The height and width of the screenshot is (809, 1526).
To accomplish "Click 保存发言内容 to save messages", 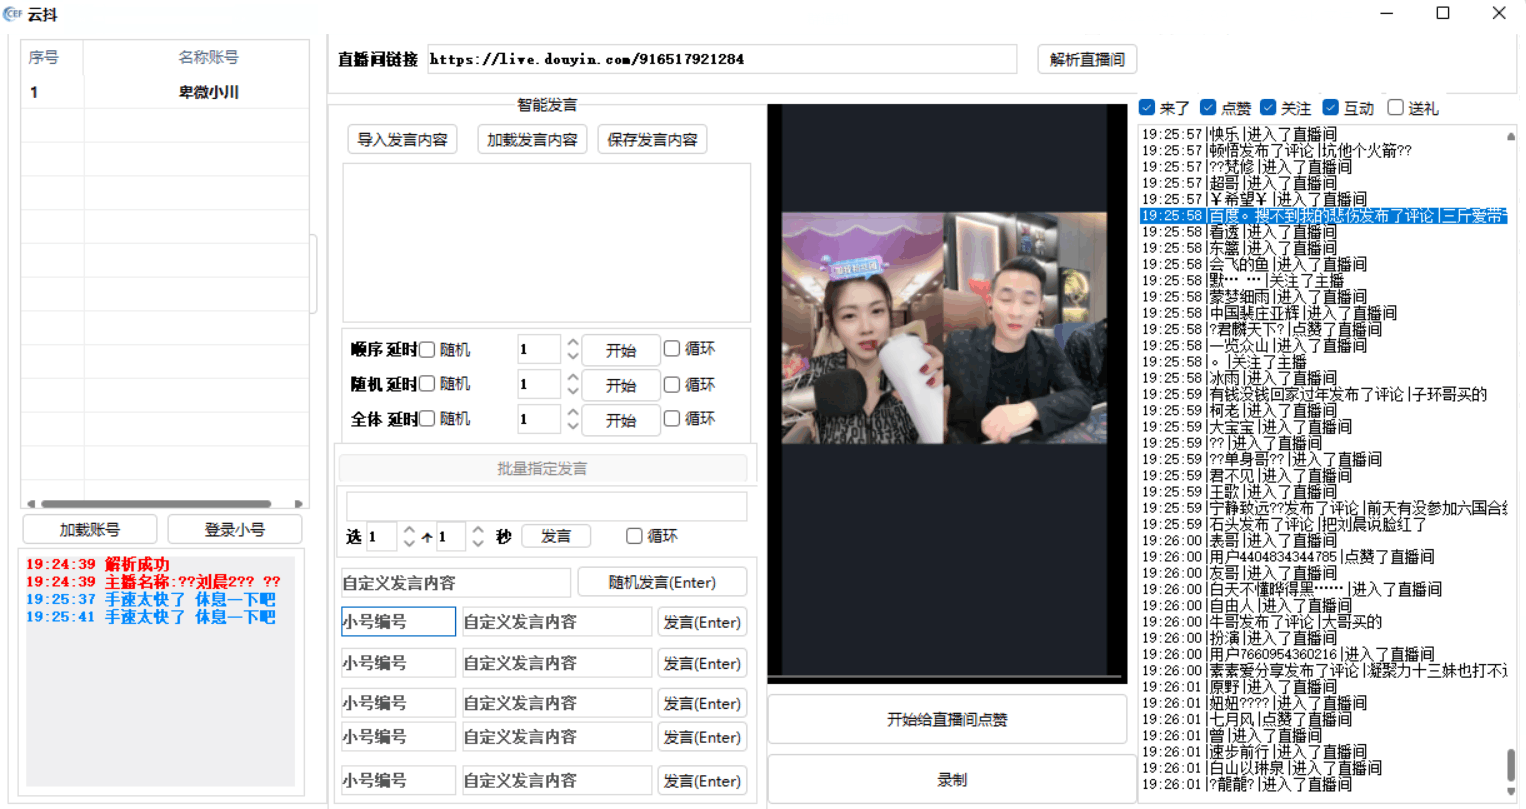I will coord(652,139).
